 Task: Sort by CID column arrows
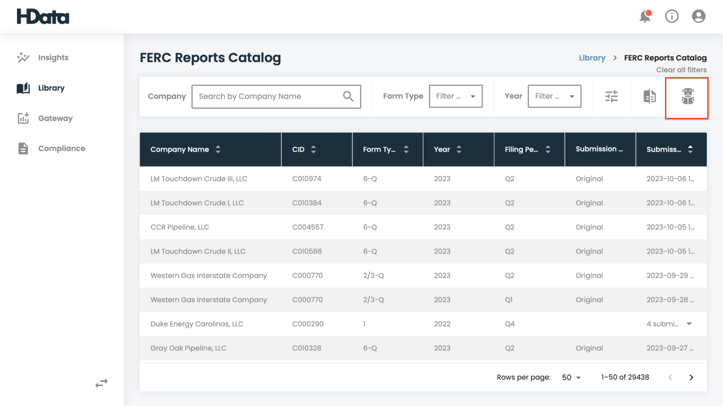pyautogui.click(x=313, y=149)
